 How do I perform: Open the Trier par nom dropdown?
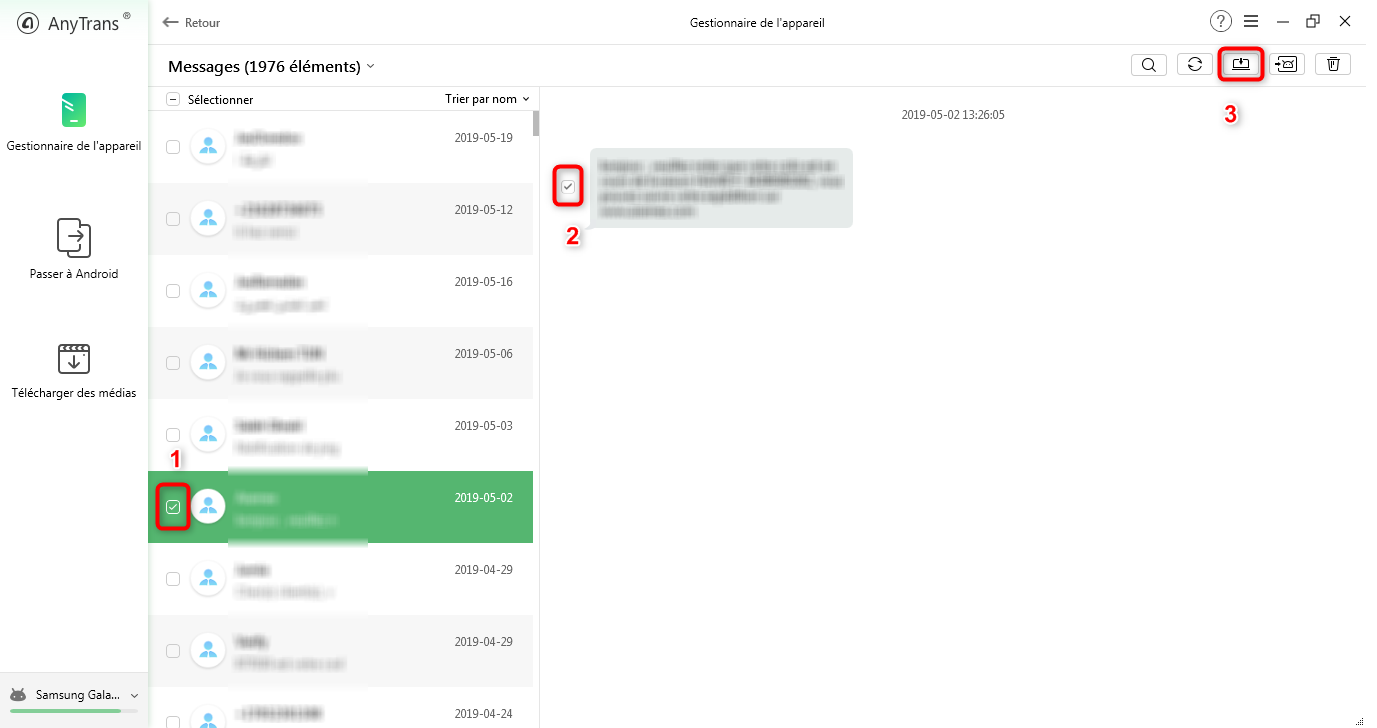[x=487, y=99]
